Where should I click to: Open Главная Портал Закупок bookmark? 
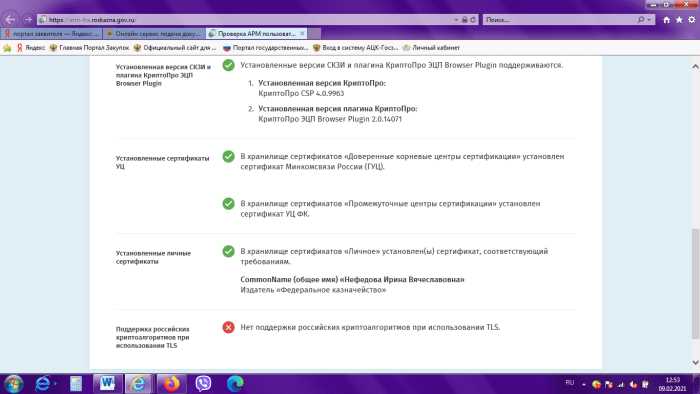tap(89, 48)
